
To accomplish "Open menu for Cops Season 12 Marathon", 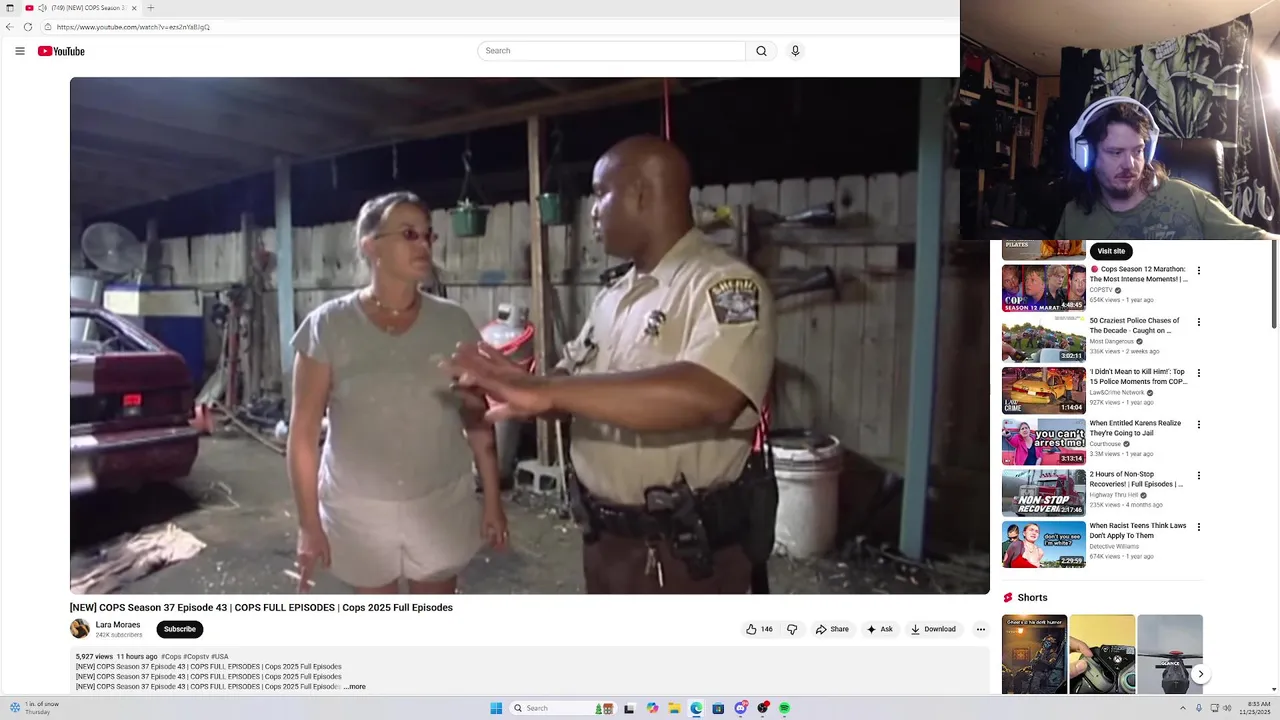I will (1199, 270).
